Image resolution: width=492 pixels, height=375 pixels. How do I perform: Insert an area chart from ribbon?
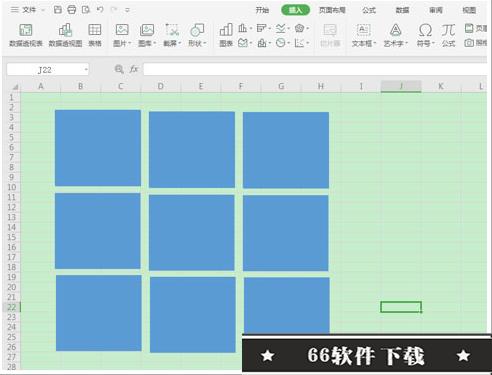[x=244, y=43]
